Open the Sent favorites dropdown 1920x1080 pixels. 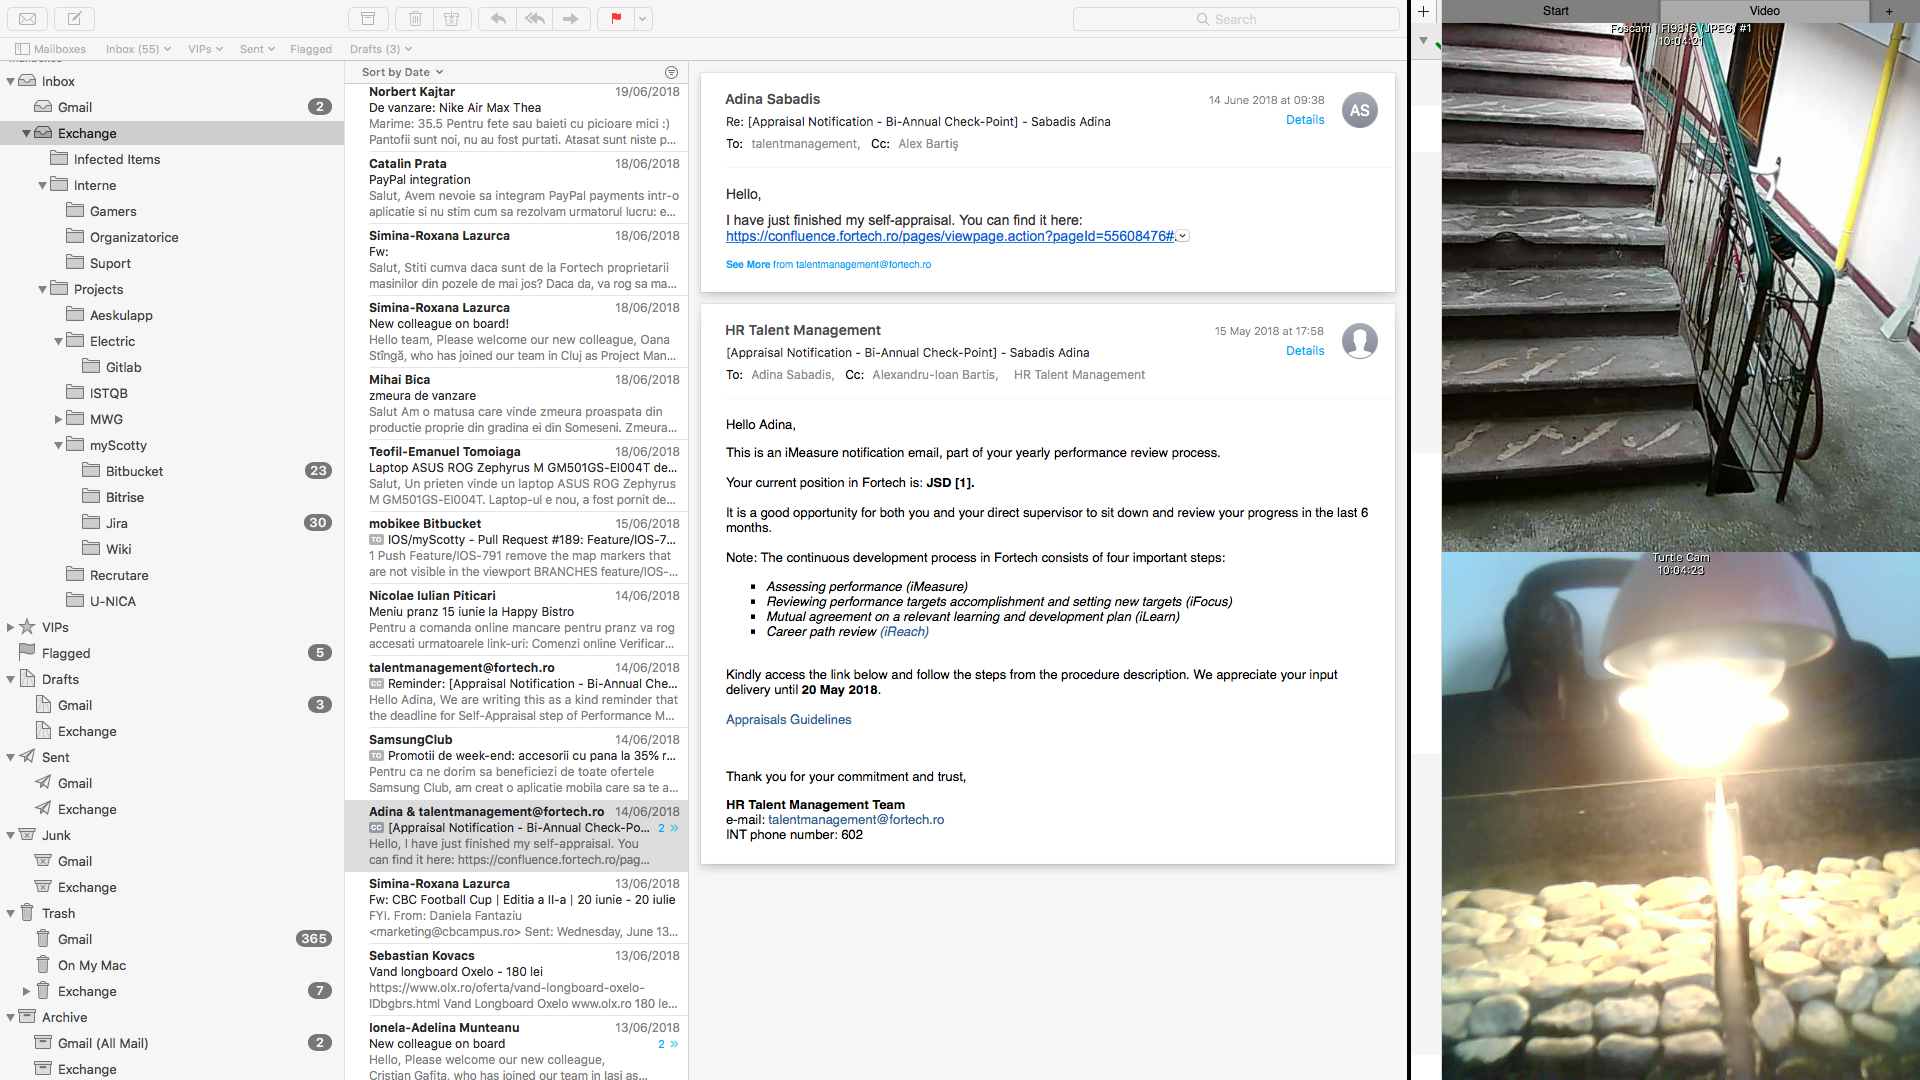tap(257, 49)
